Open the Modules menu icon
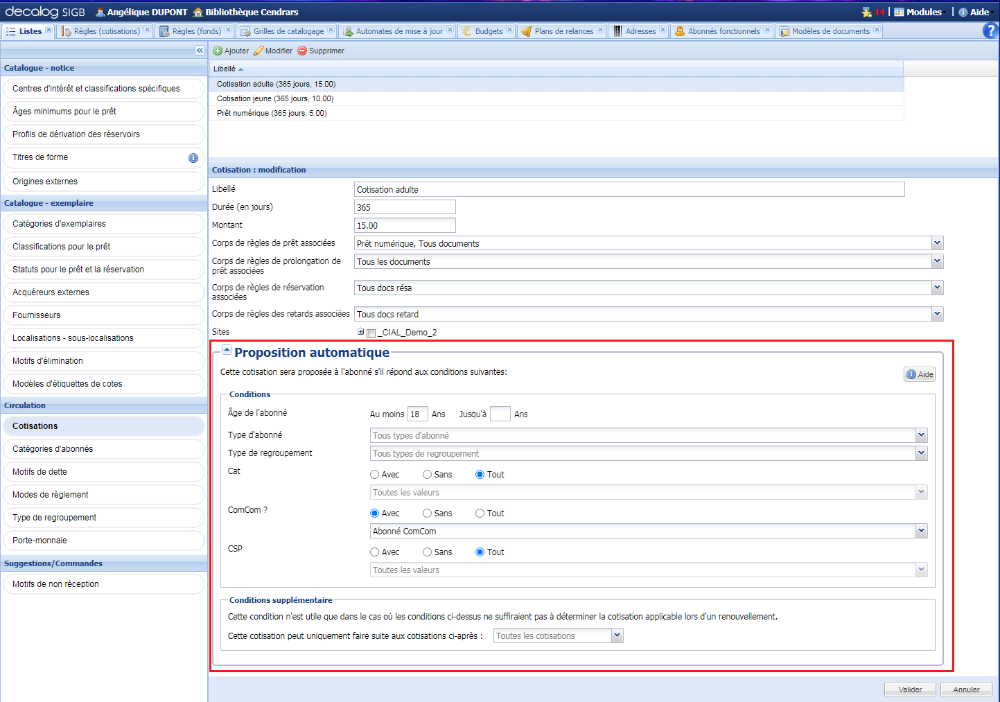Image resolution: width=1000 pixels, height=702 pixels. [900, 12]
